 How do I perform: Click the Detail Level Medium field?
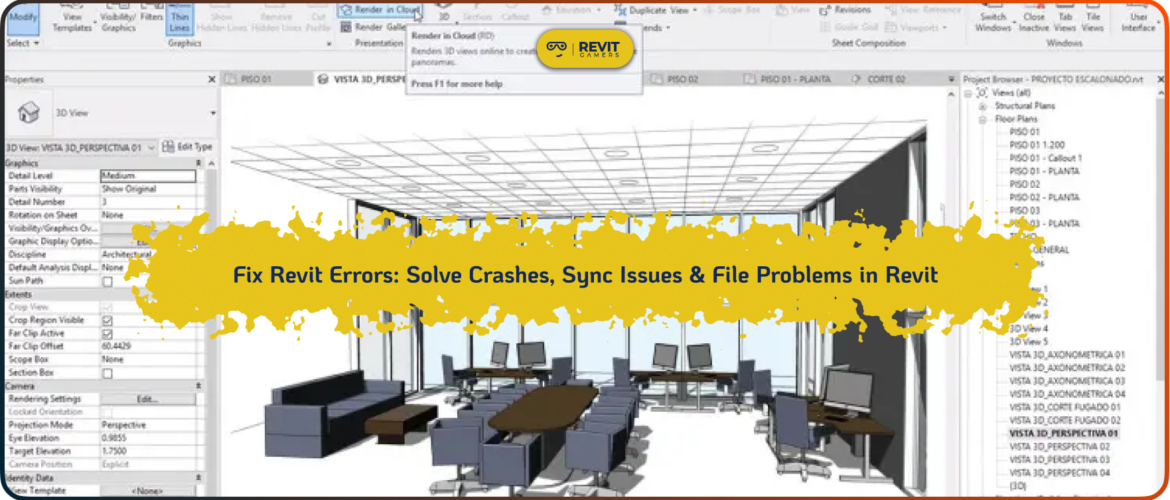[148, 176]
